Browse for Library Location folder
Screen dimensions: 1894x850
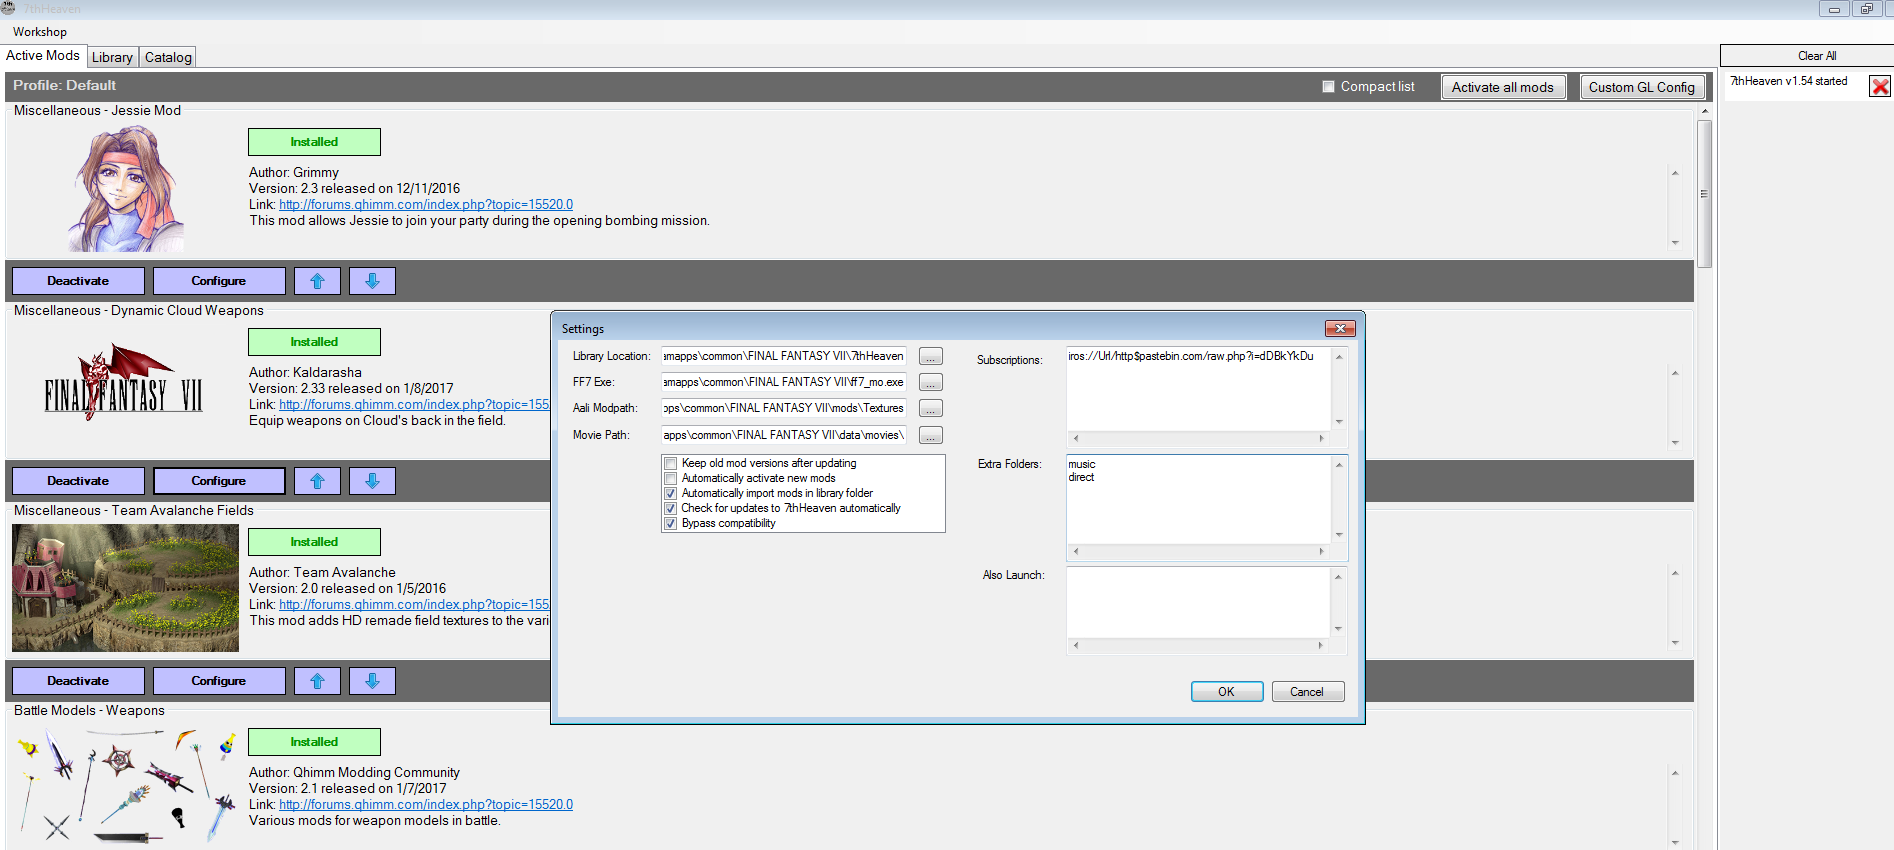tap(930, 357)
